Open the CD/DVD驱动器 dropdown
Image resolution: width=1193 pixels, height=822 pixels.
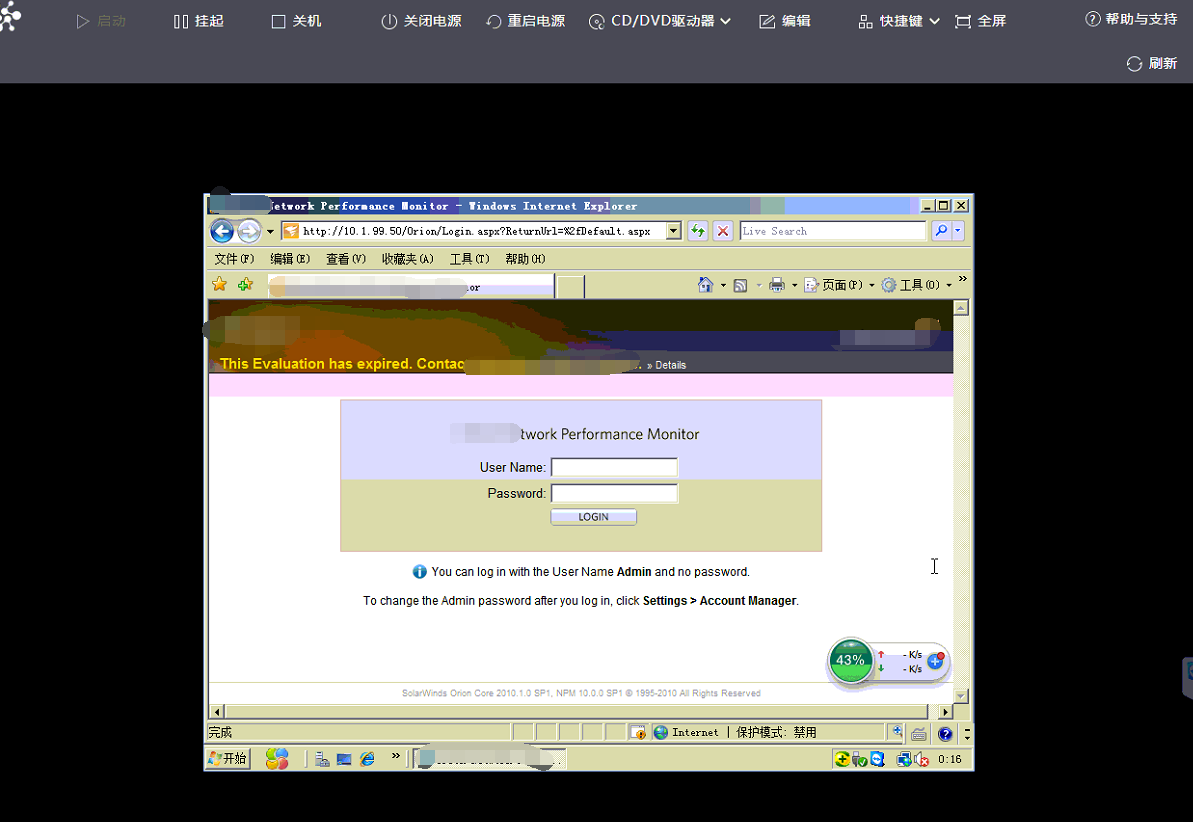coord(660,21)
